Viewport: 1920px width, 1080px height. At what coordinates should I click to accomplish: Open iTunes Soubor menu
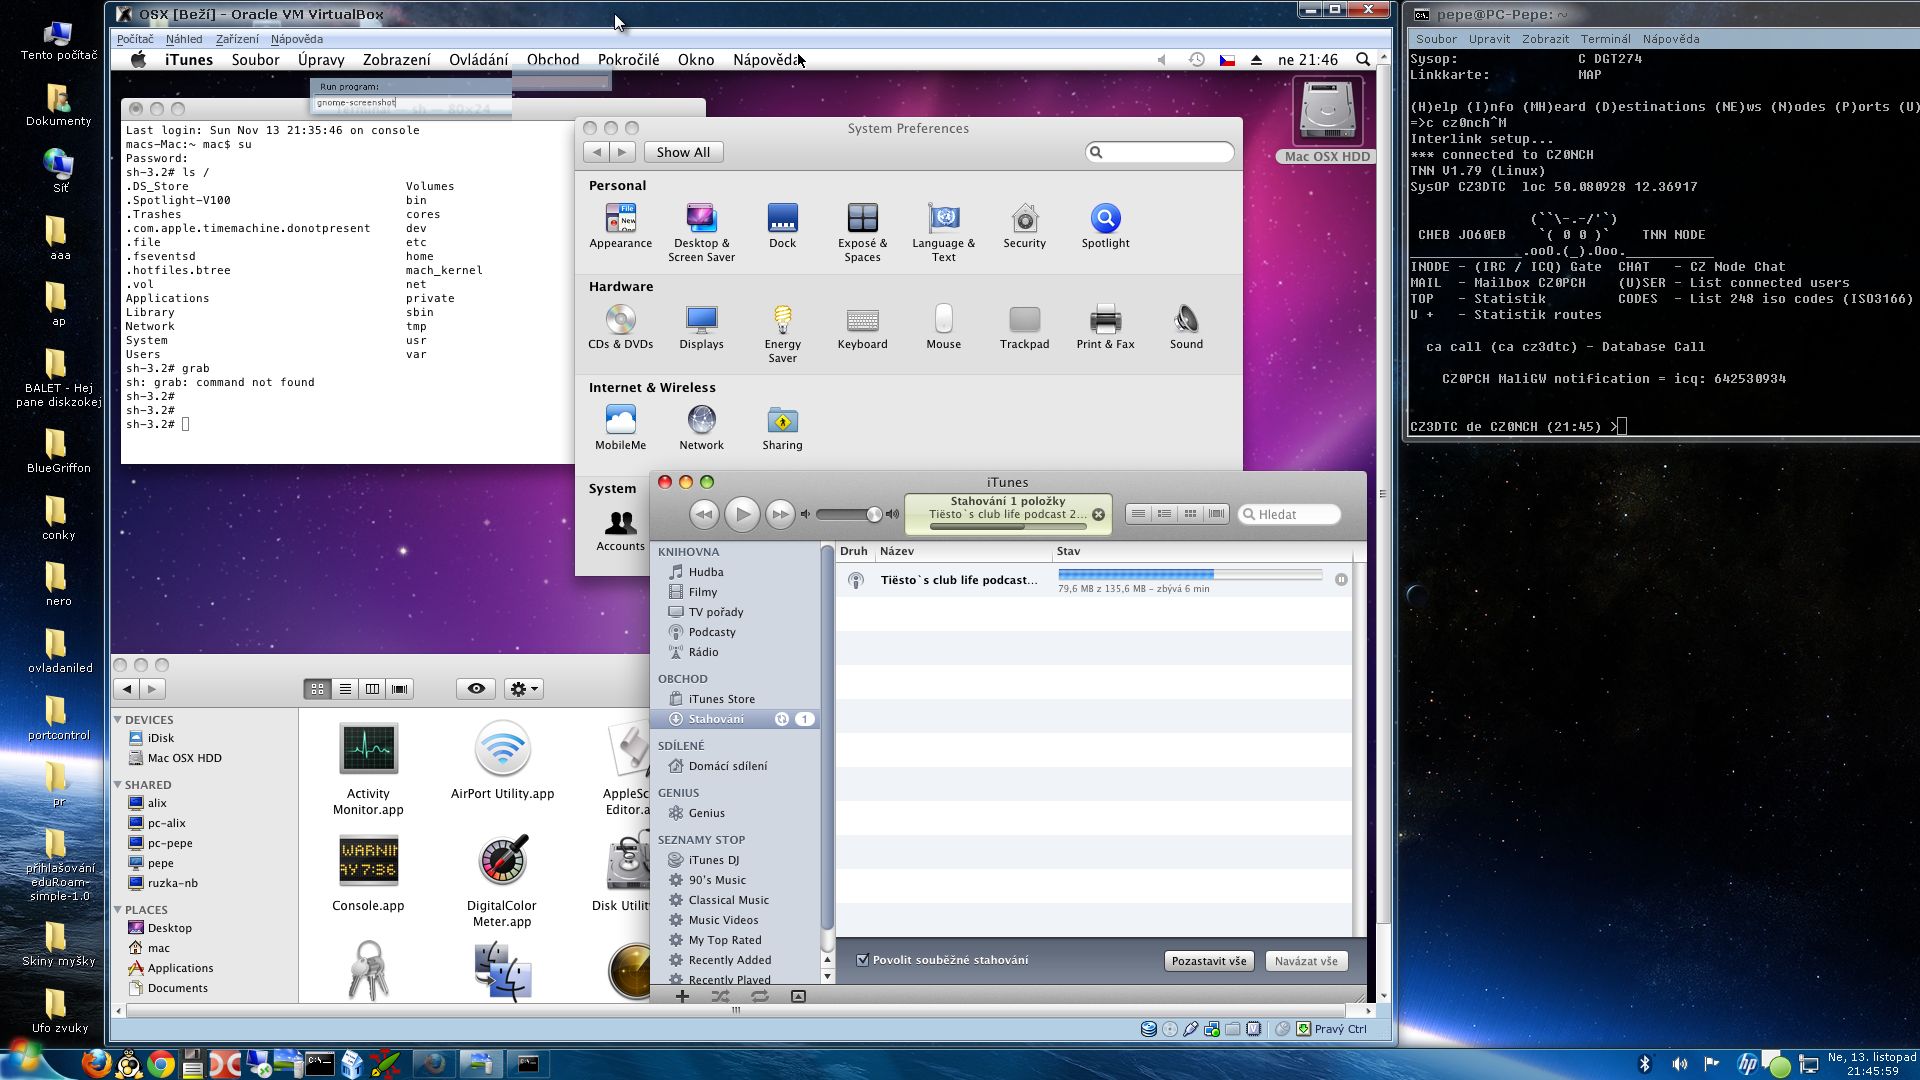coord(255,60)
